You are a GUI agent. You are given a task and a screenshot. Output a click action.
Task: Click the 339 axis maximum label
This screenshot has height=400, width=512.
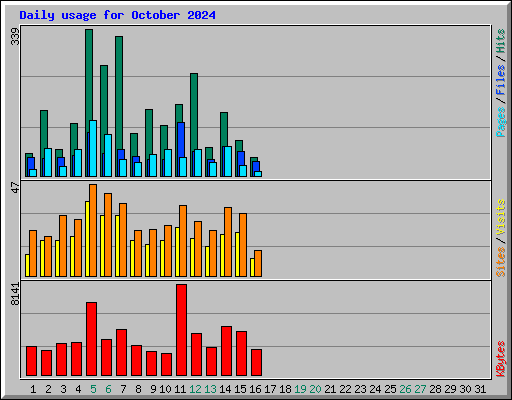(x=15, y=36)
